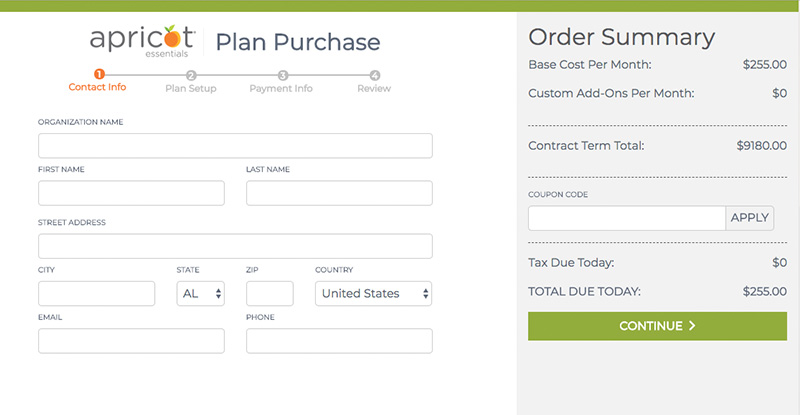This screenshot has height=415, width=800.
Task: Click step 4 circle icon
Action: coord(375,75)
